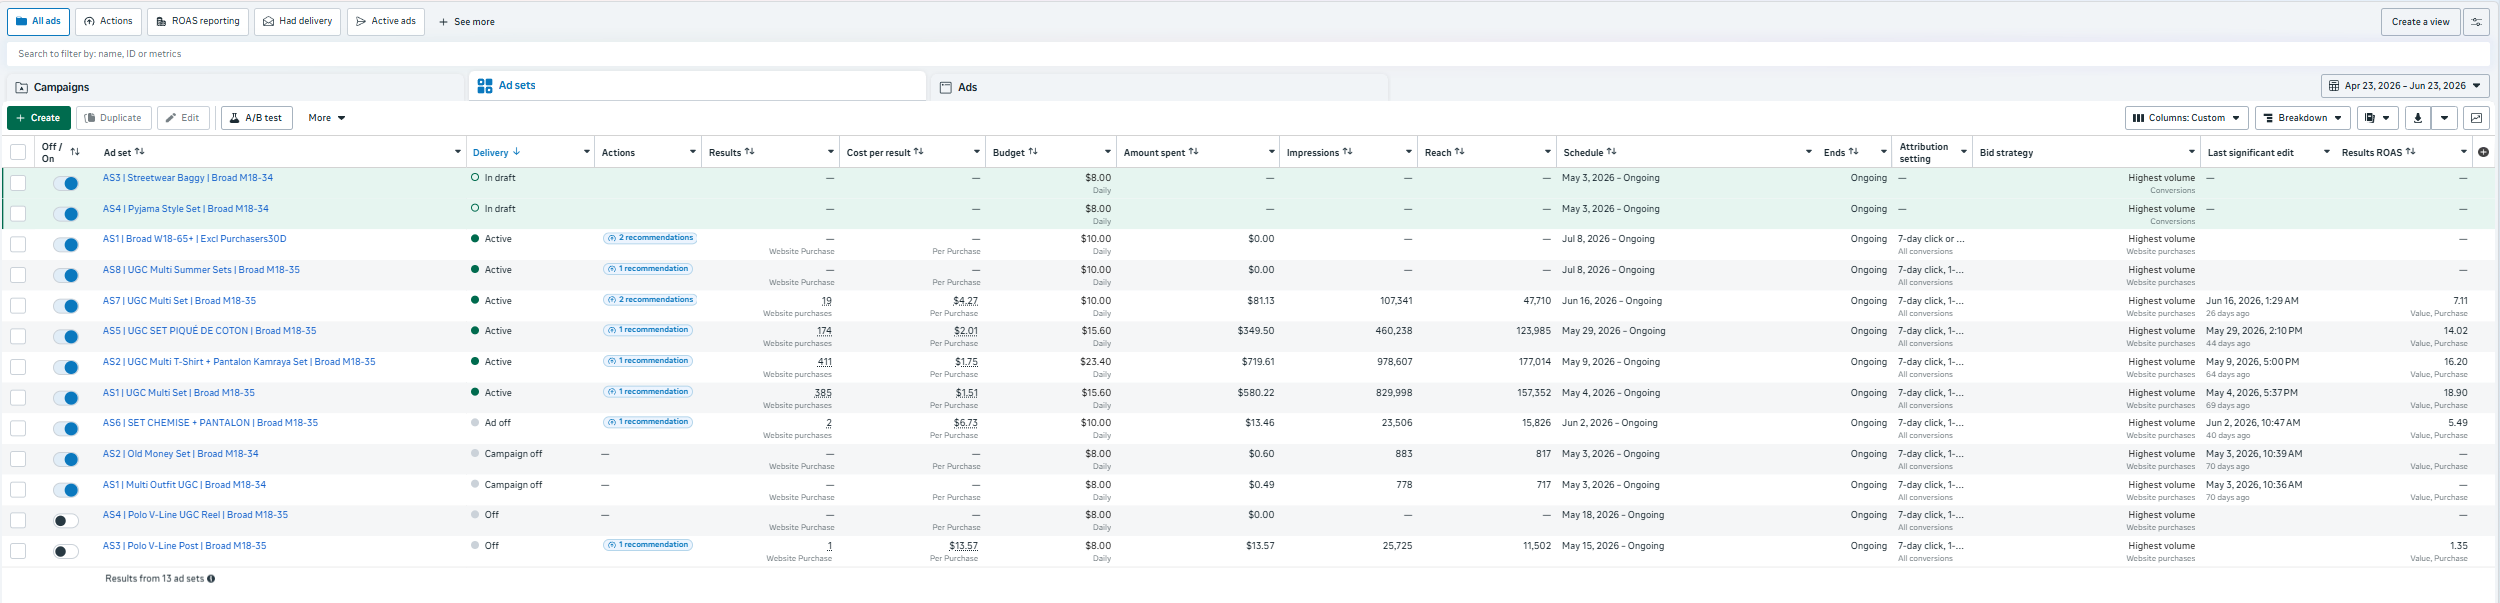Screen dimensions: 2500x603
Task: Open the reports icon dropdown button
Action: pyautogui.click(x=2378, y=118)
